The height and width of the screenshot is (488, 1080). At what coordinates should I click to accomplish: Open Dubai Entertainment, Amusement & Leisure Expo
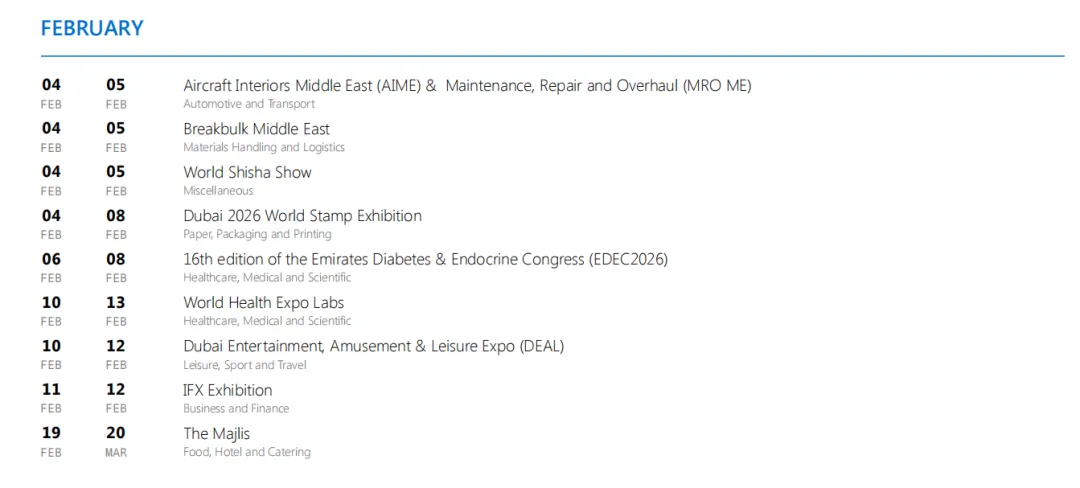pyautogui.click(x=373, y=346)
